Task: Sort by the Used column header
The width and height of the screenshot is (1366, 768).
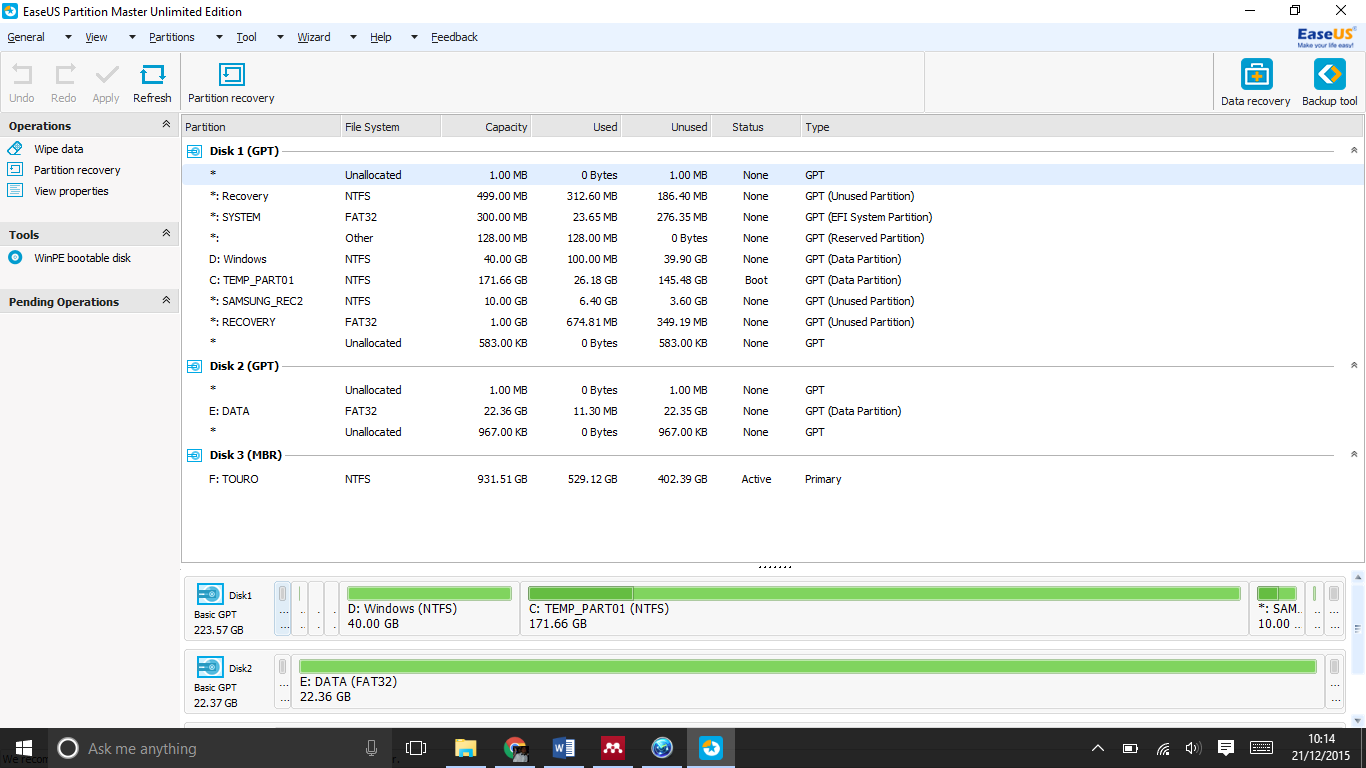Action: tap(576, 127)
